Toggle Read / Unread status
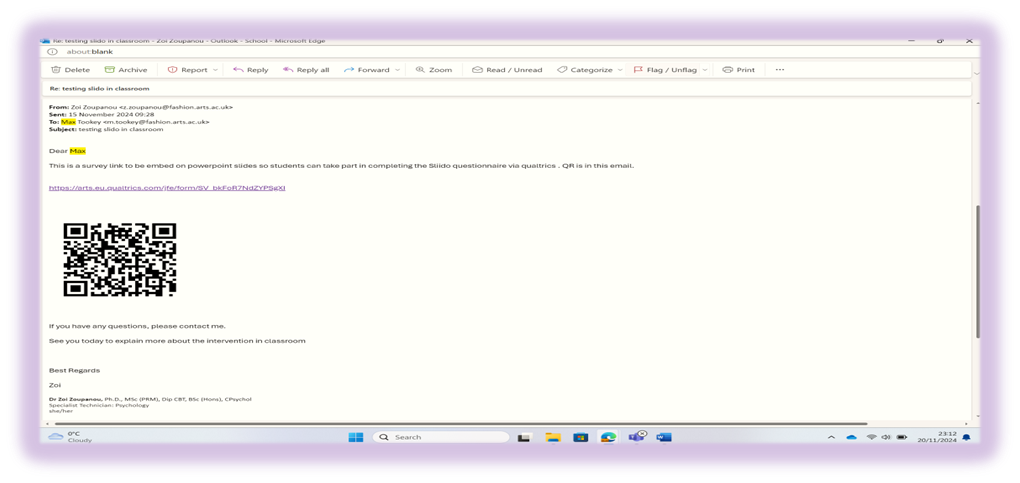 point(507,70)
